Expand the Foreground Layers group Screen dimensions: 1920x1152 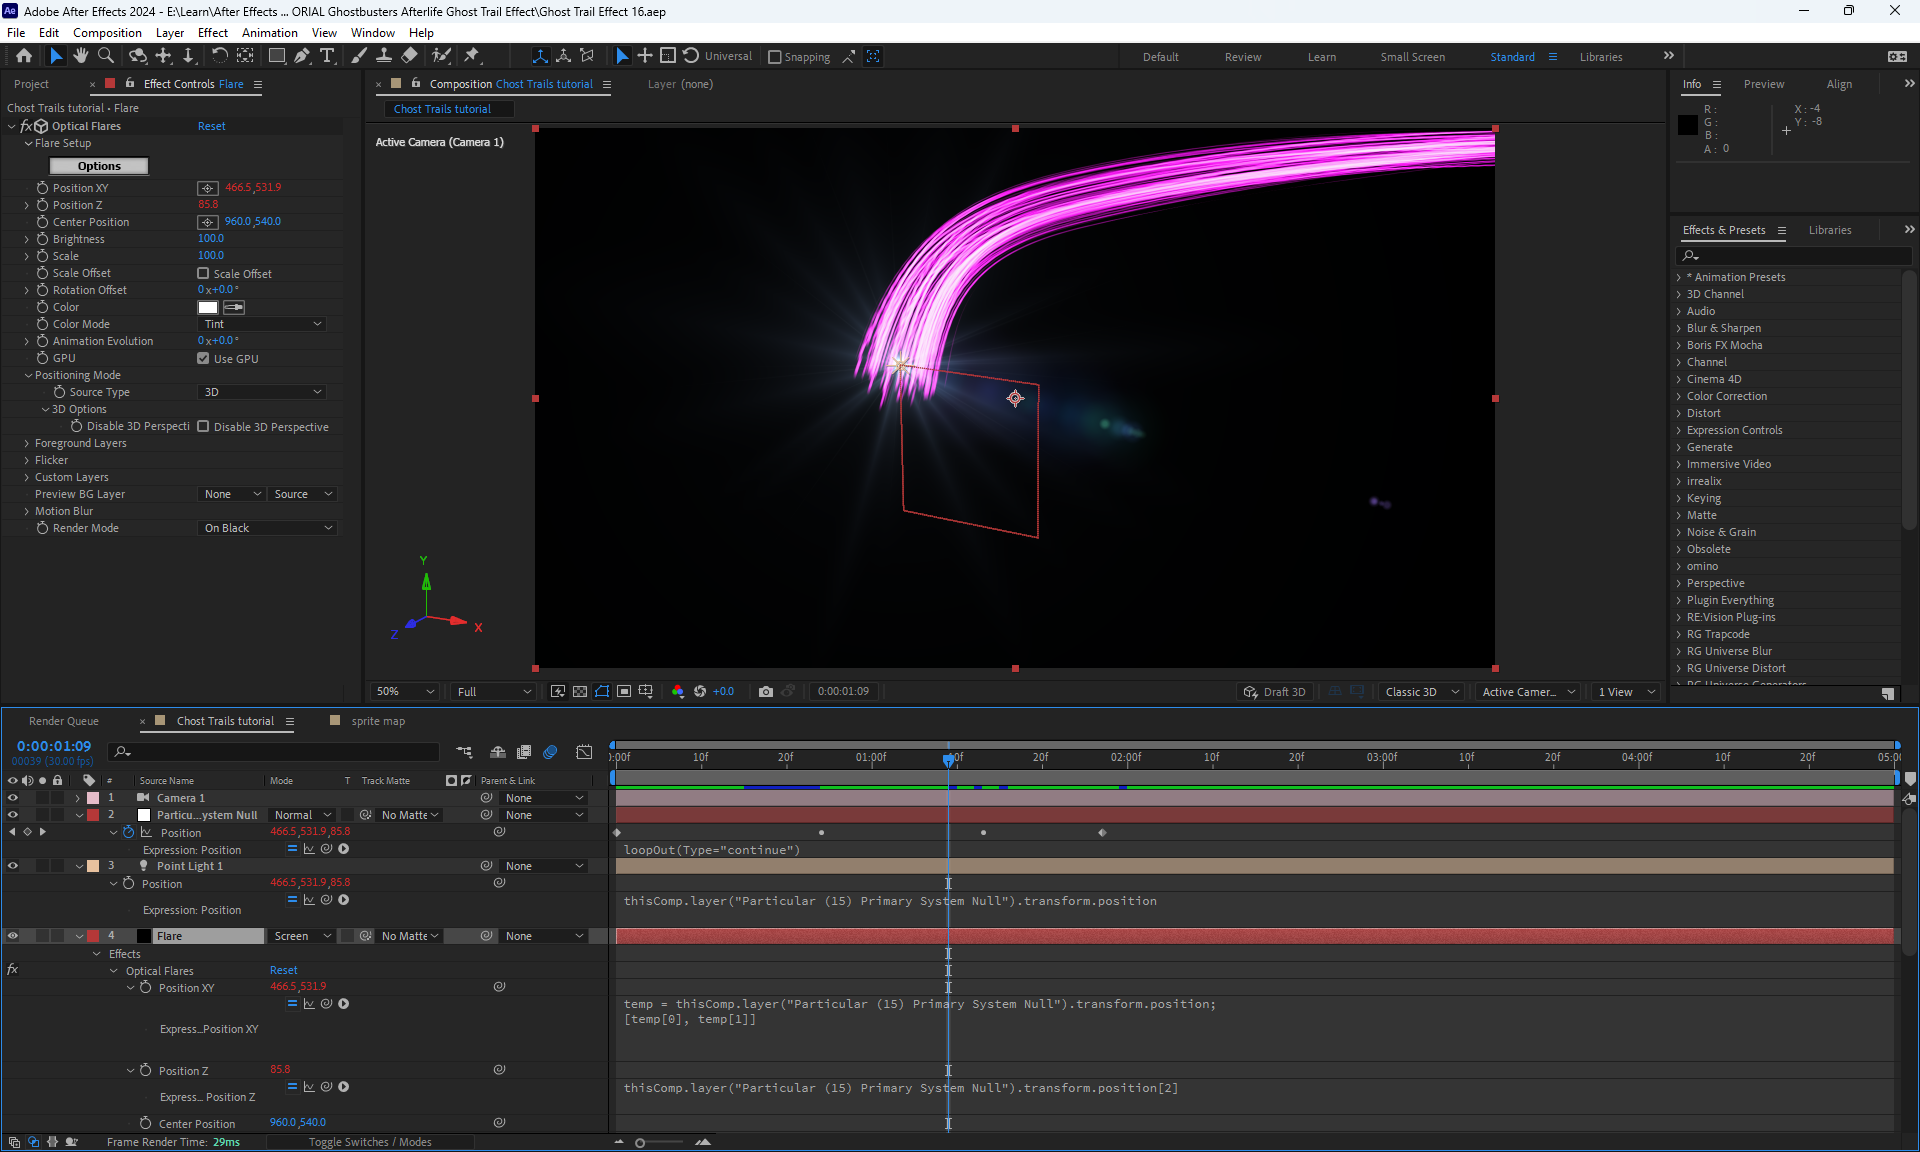(27, 443)
